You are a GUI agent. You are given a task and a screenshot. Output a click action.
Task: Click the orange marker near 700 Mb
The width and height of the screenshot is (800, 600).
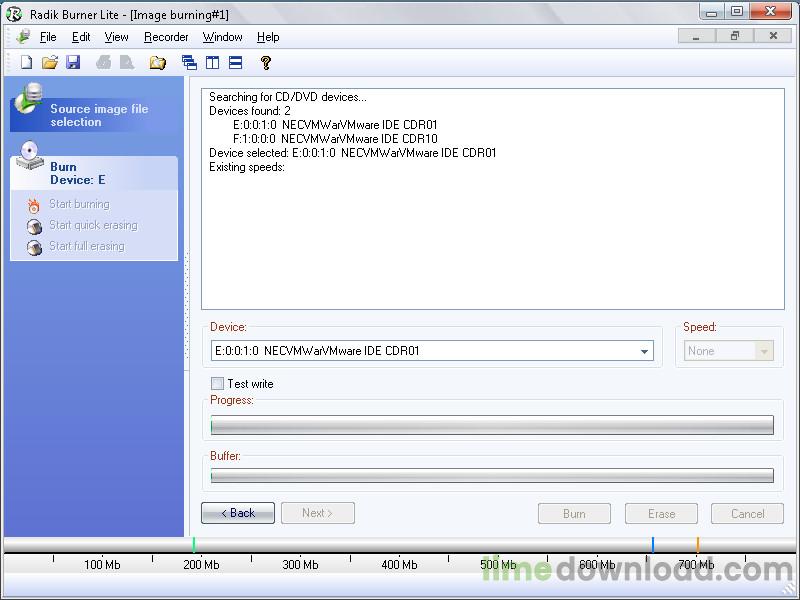pos(697,545)
